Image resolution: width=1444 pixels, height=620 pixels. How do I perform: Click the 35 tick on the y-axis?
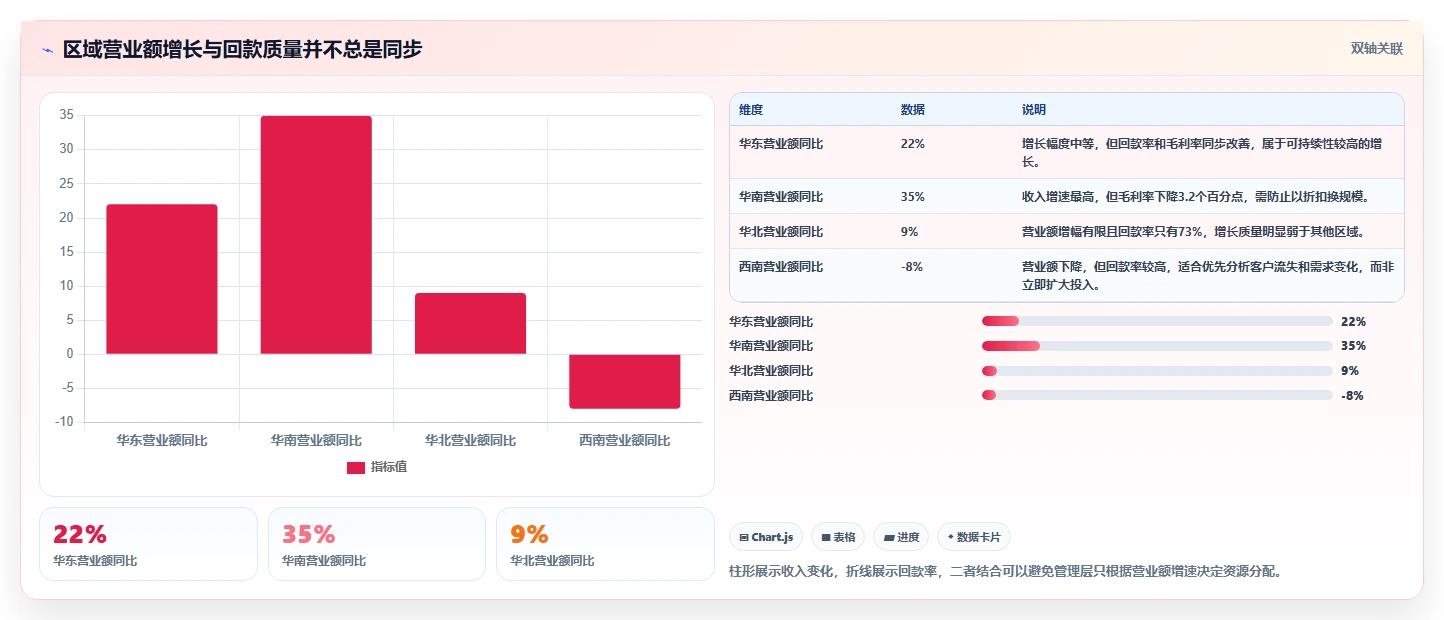coord(67,115)
